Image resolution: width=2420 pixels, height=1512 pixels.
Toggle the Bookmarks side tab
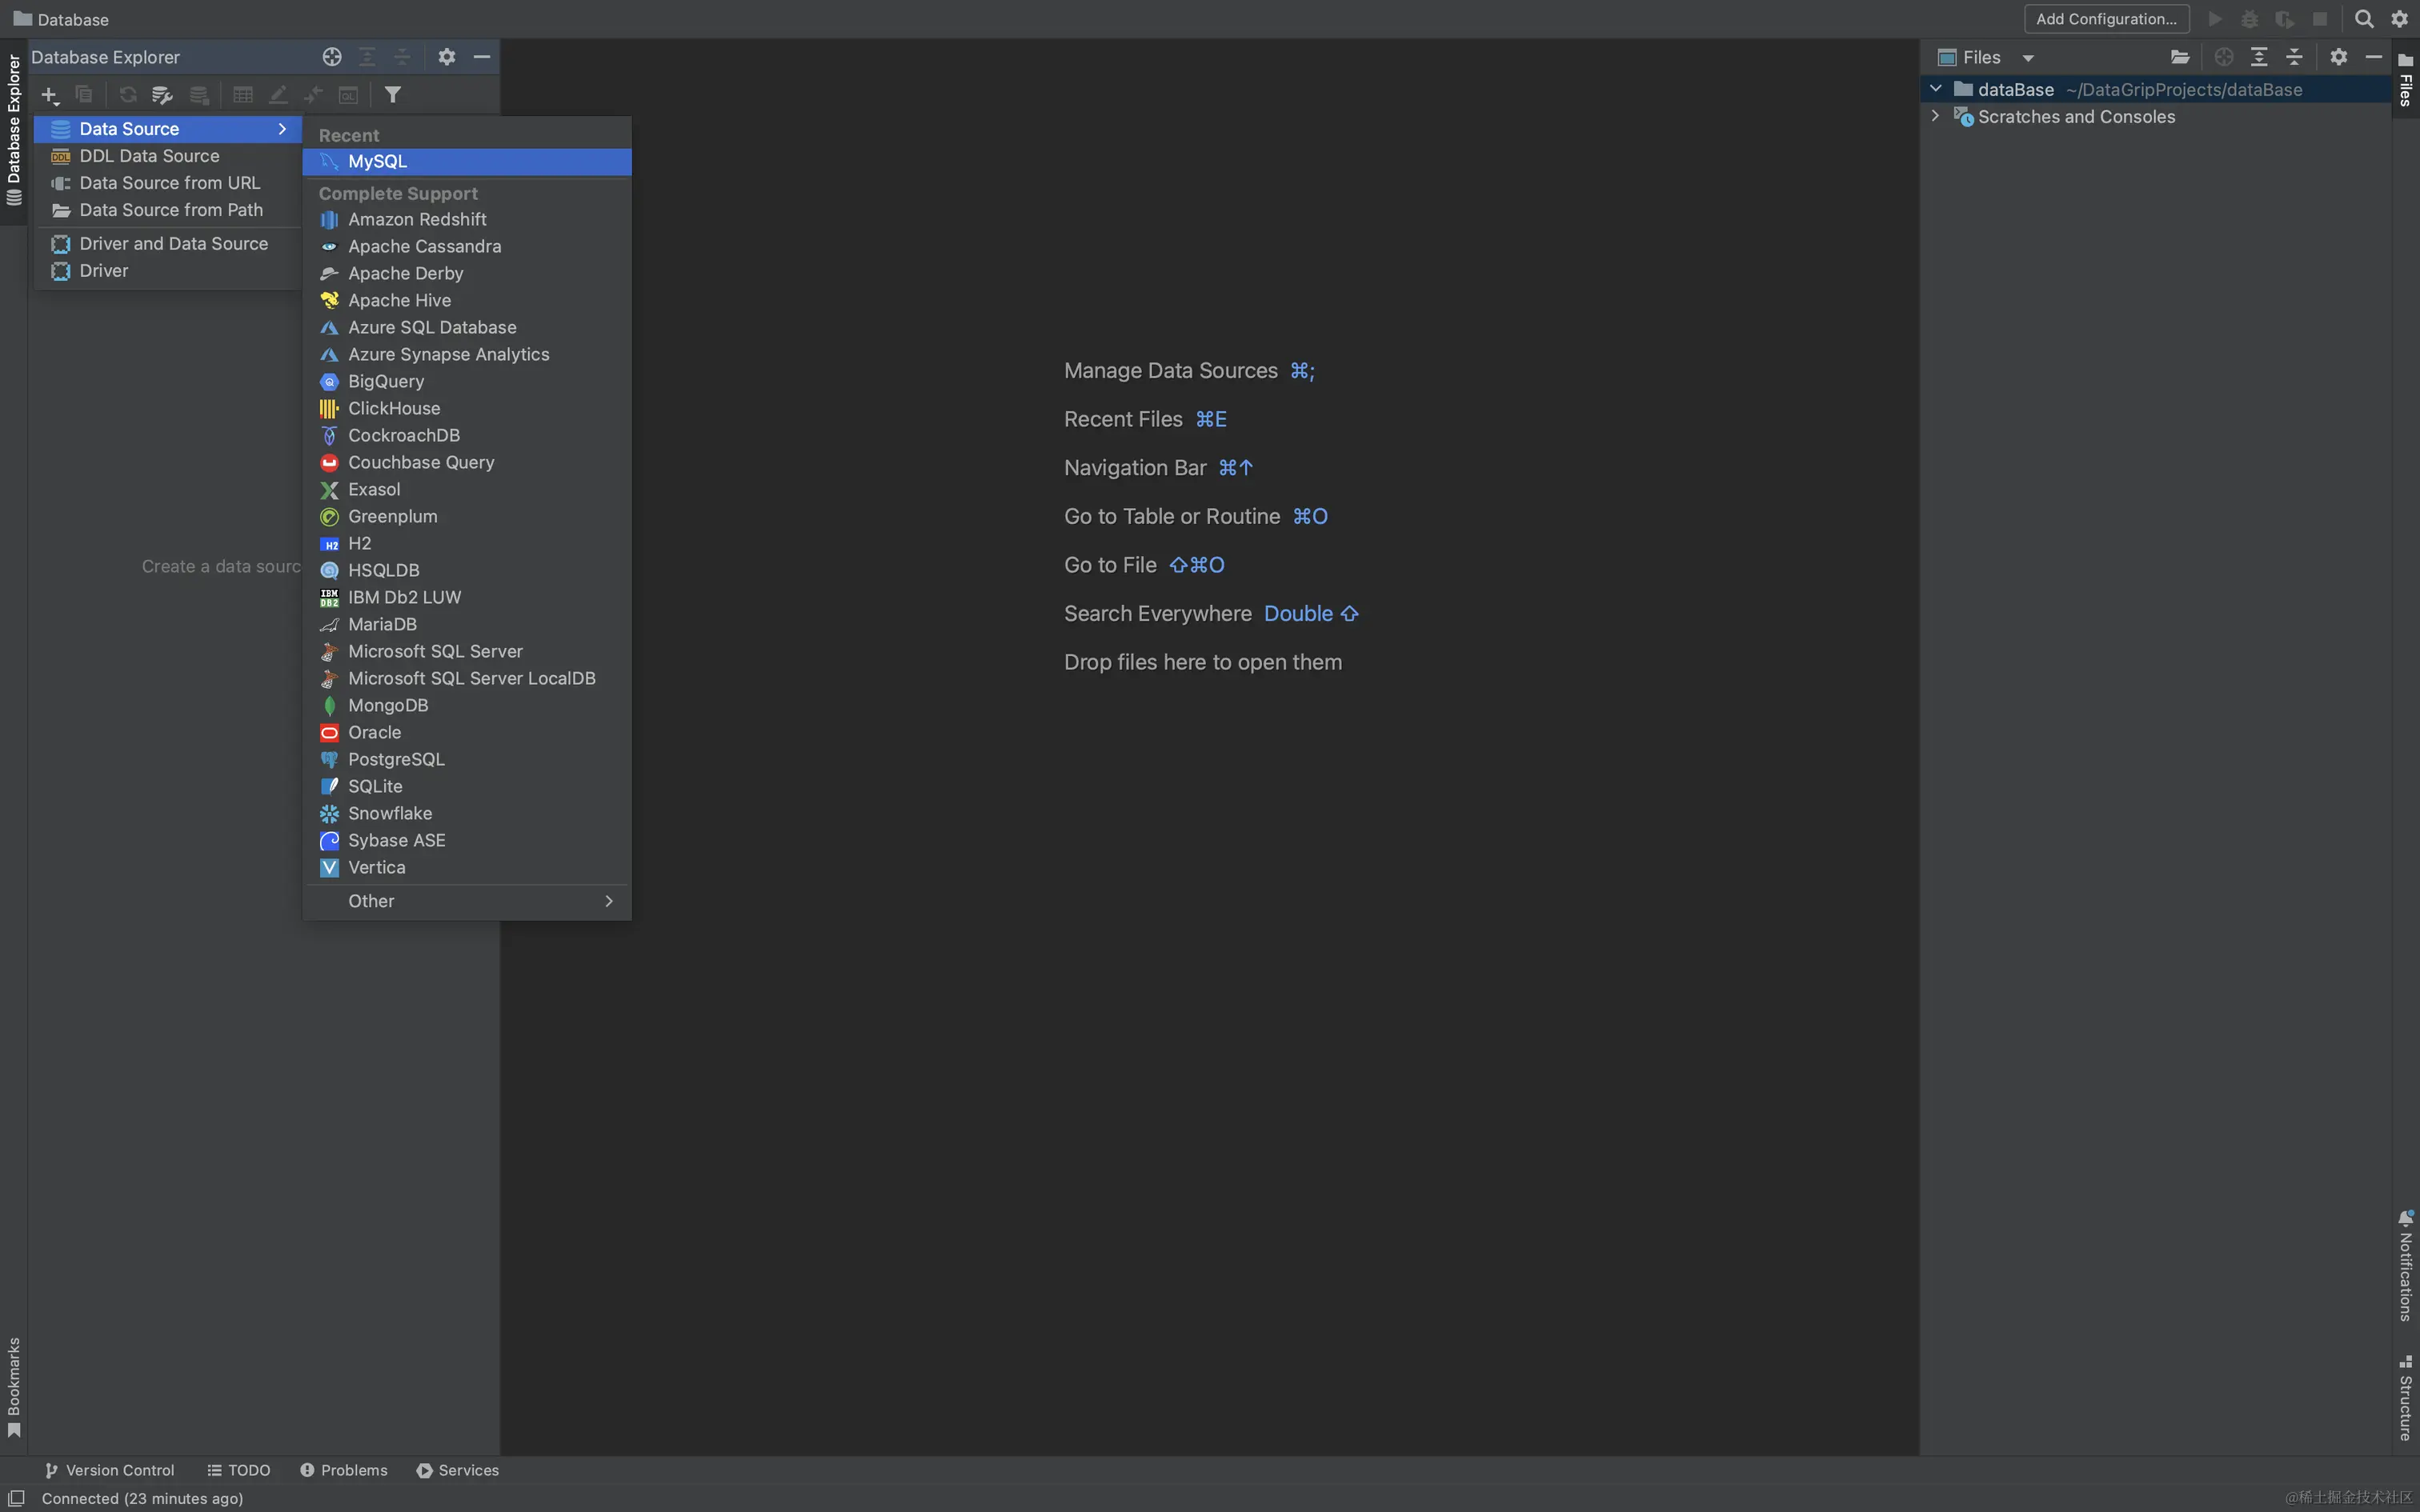(x=14, y=1387)
